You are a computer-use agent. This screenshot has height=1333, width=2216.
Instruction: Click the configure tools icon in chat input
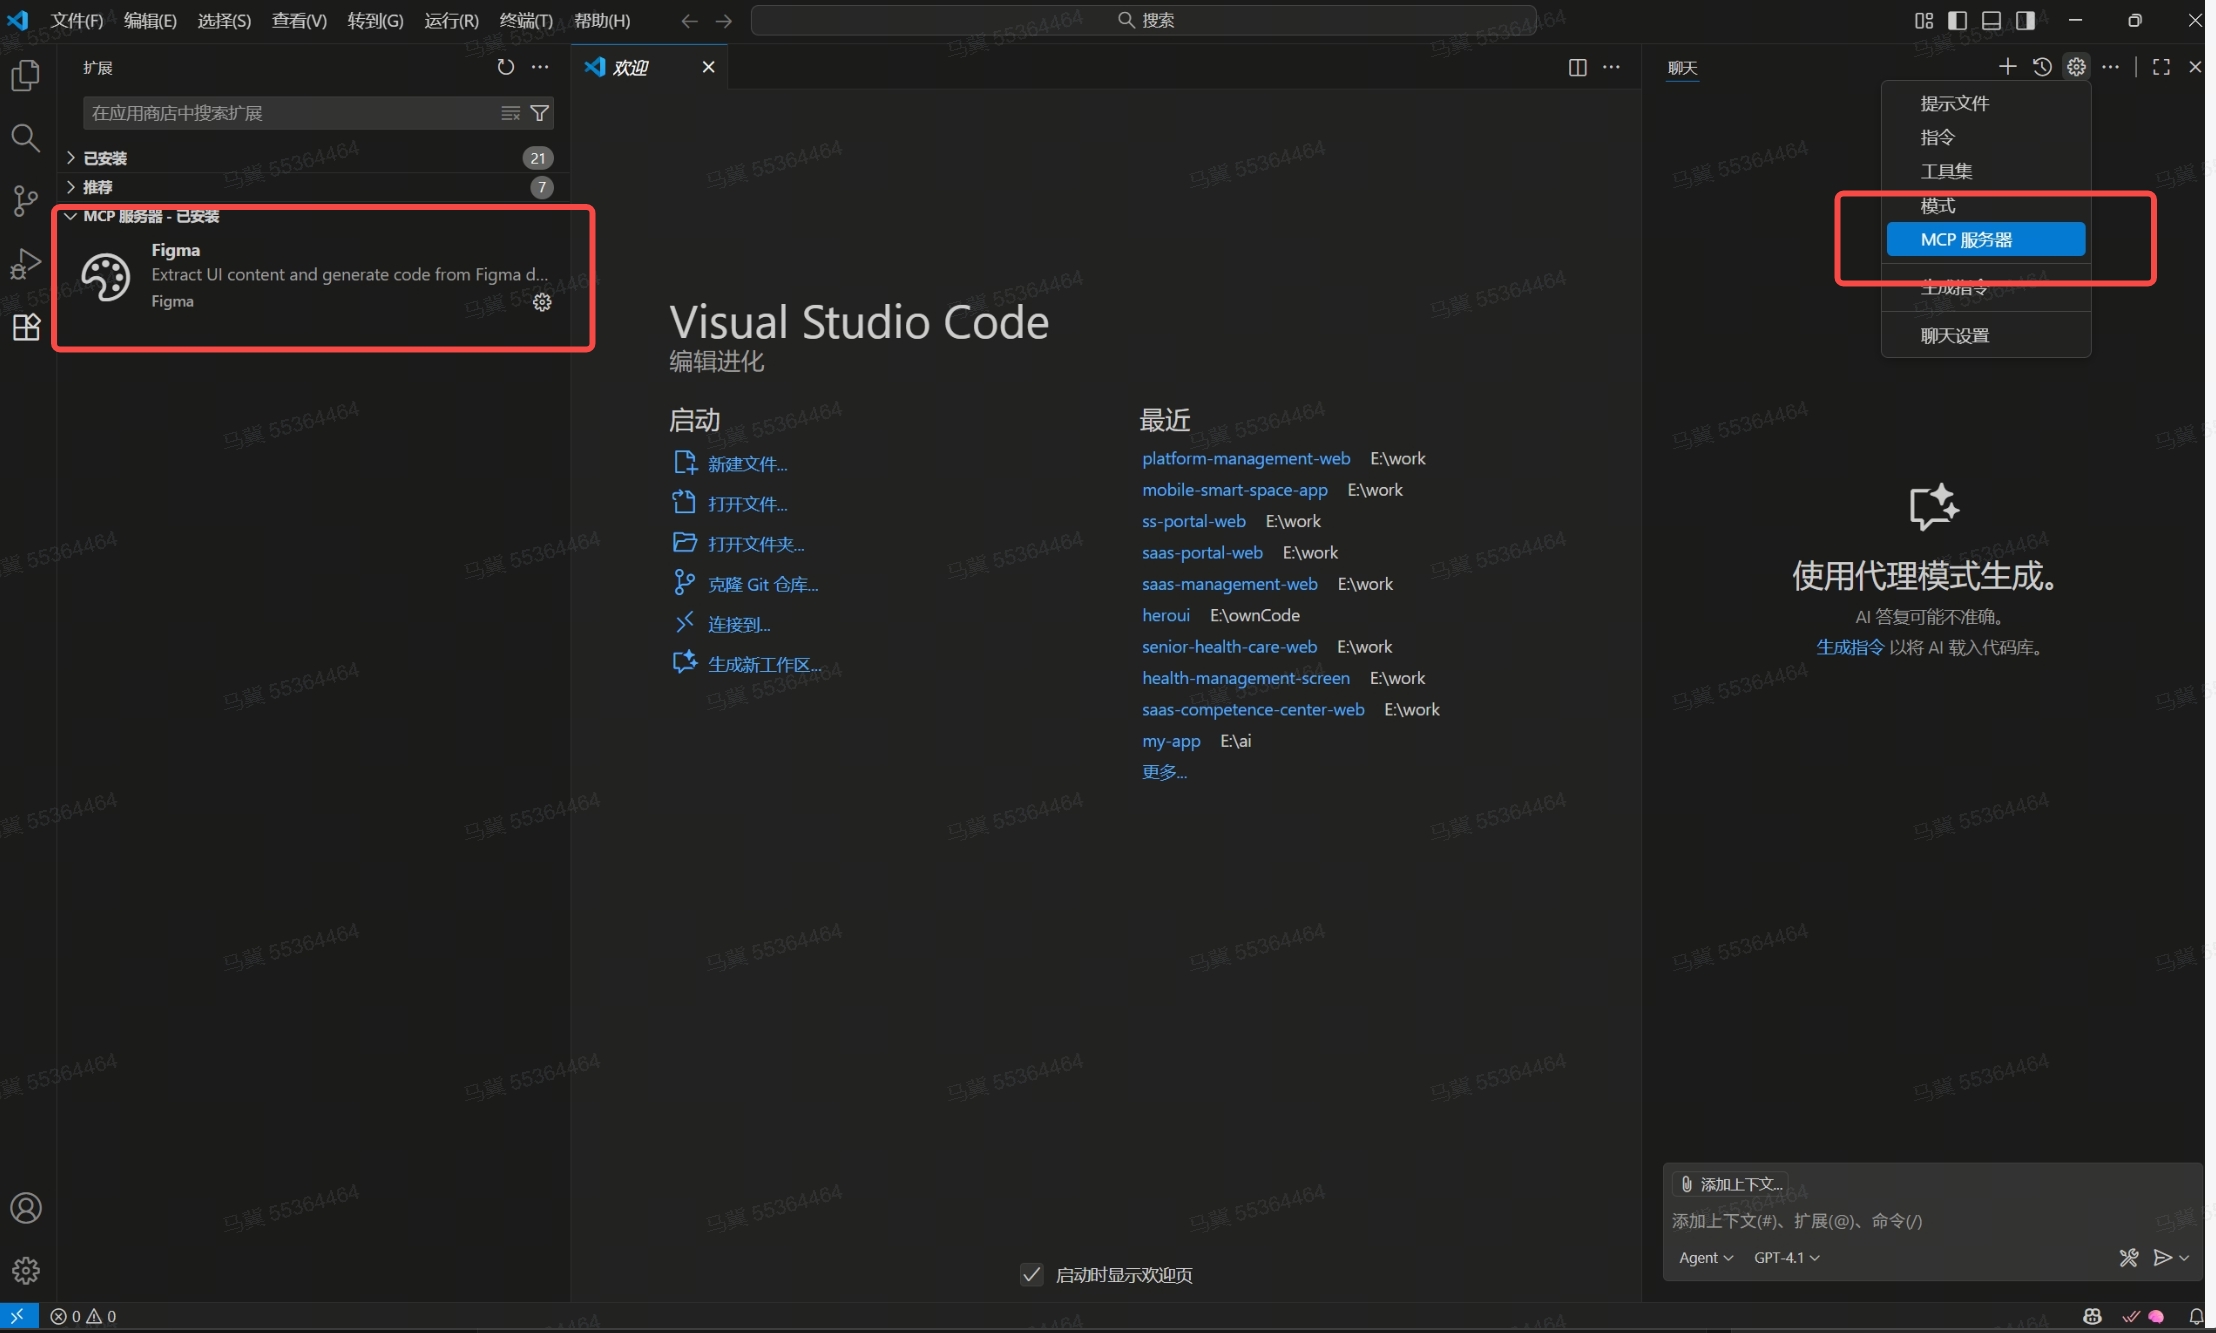tap(2128, 1257)
